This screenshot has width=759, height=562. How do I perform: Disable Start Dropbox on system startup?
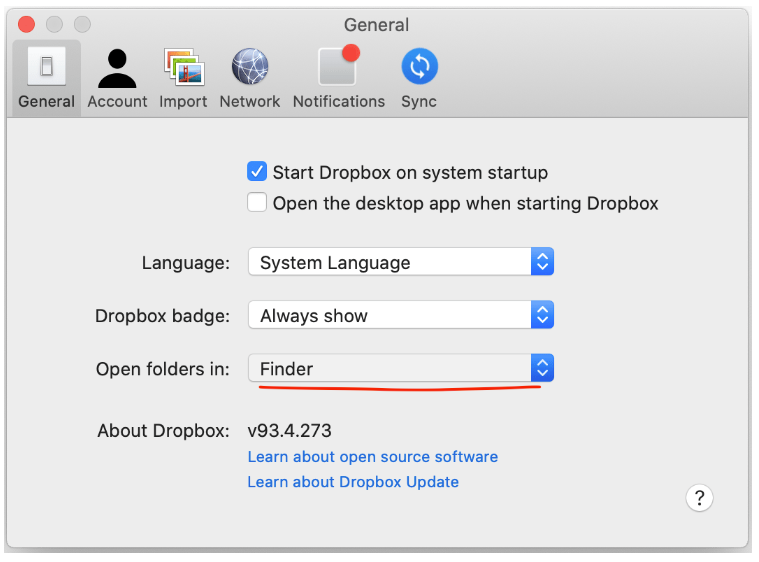tap(257, 172)
